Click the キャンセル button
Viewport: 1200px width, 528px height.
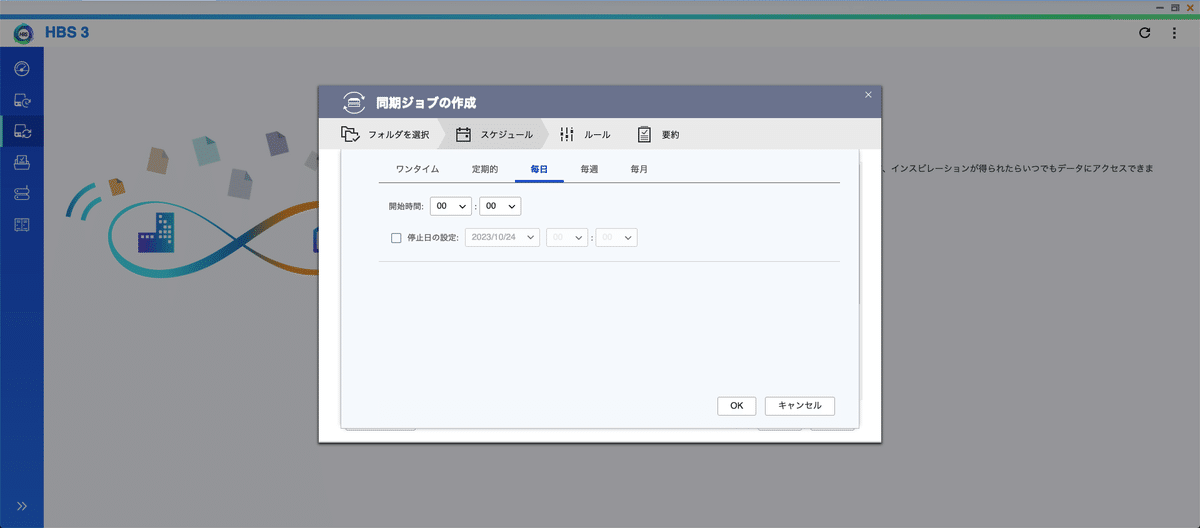tap(800, 406)
